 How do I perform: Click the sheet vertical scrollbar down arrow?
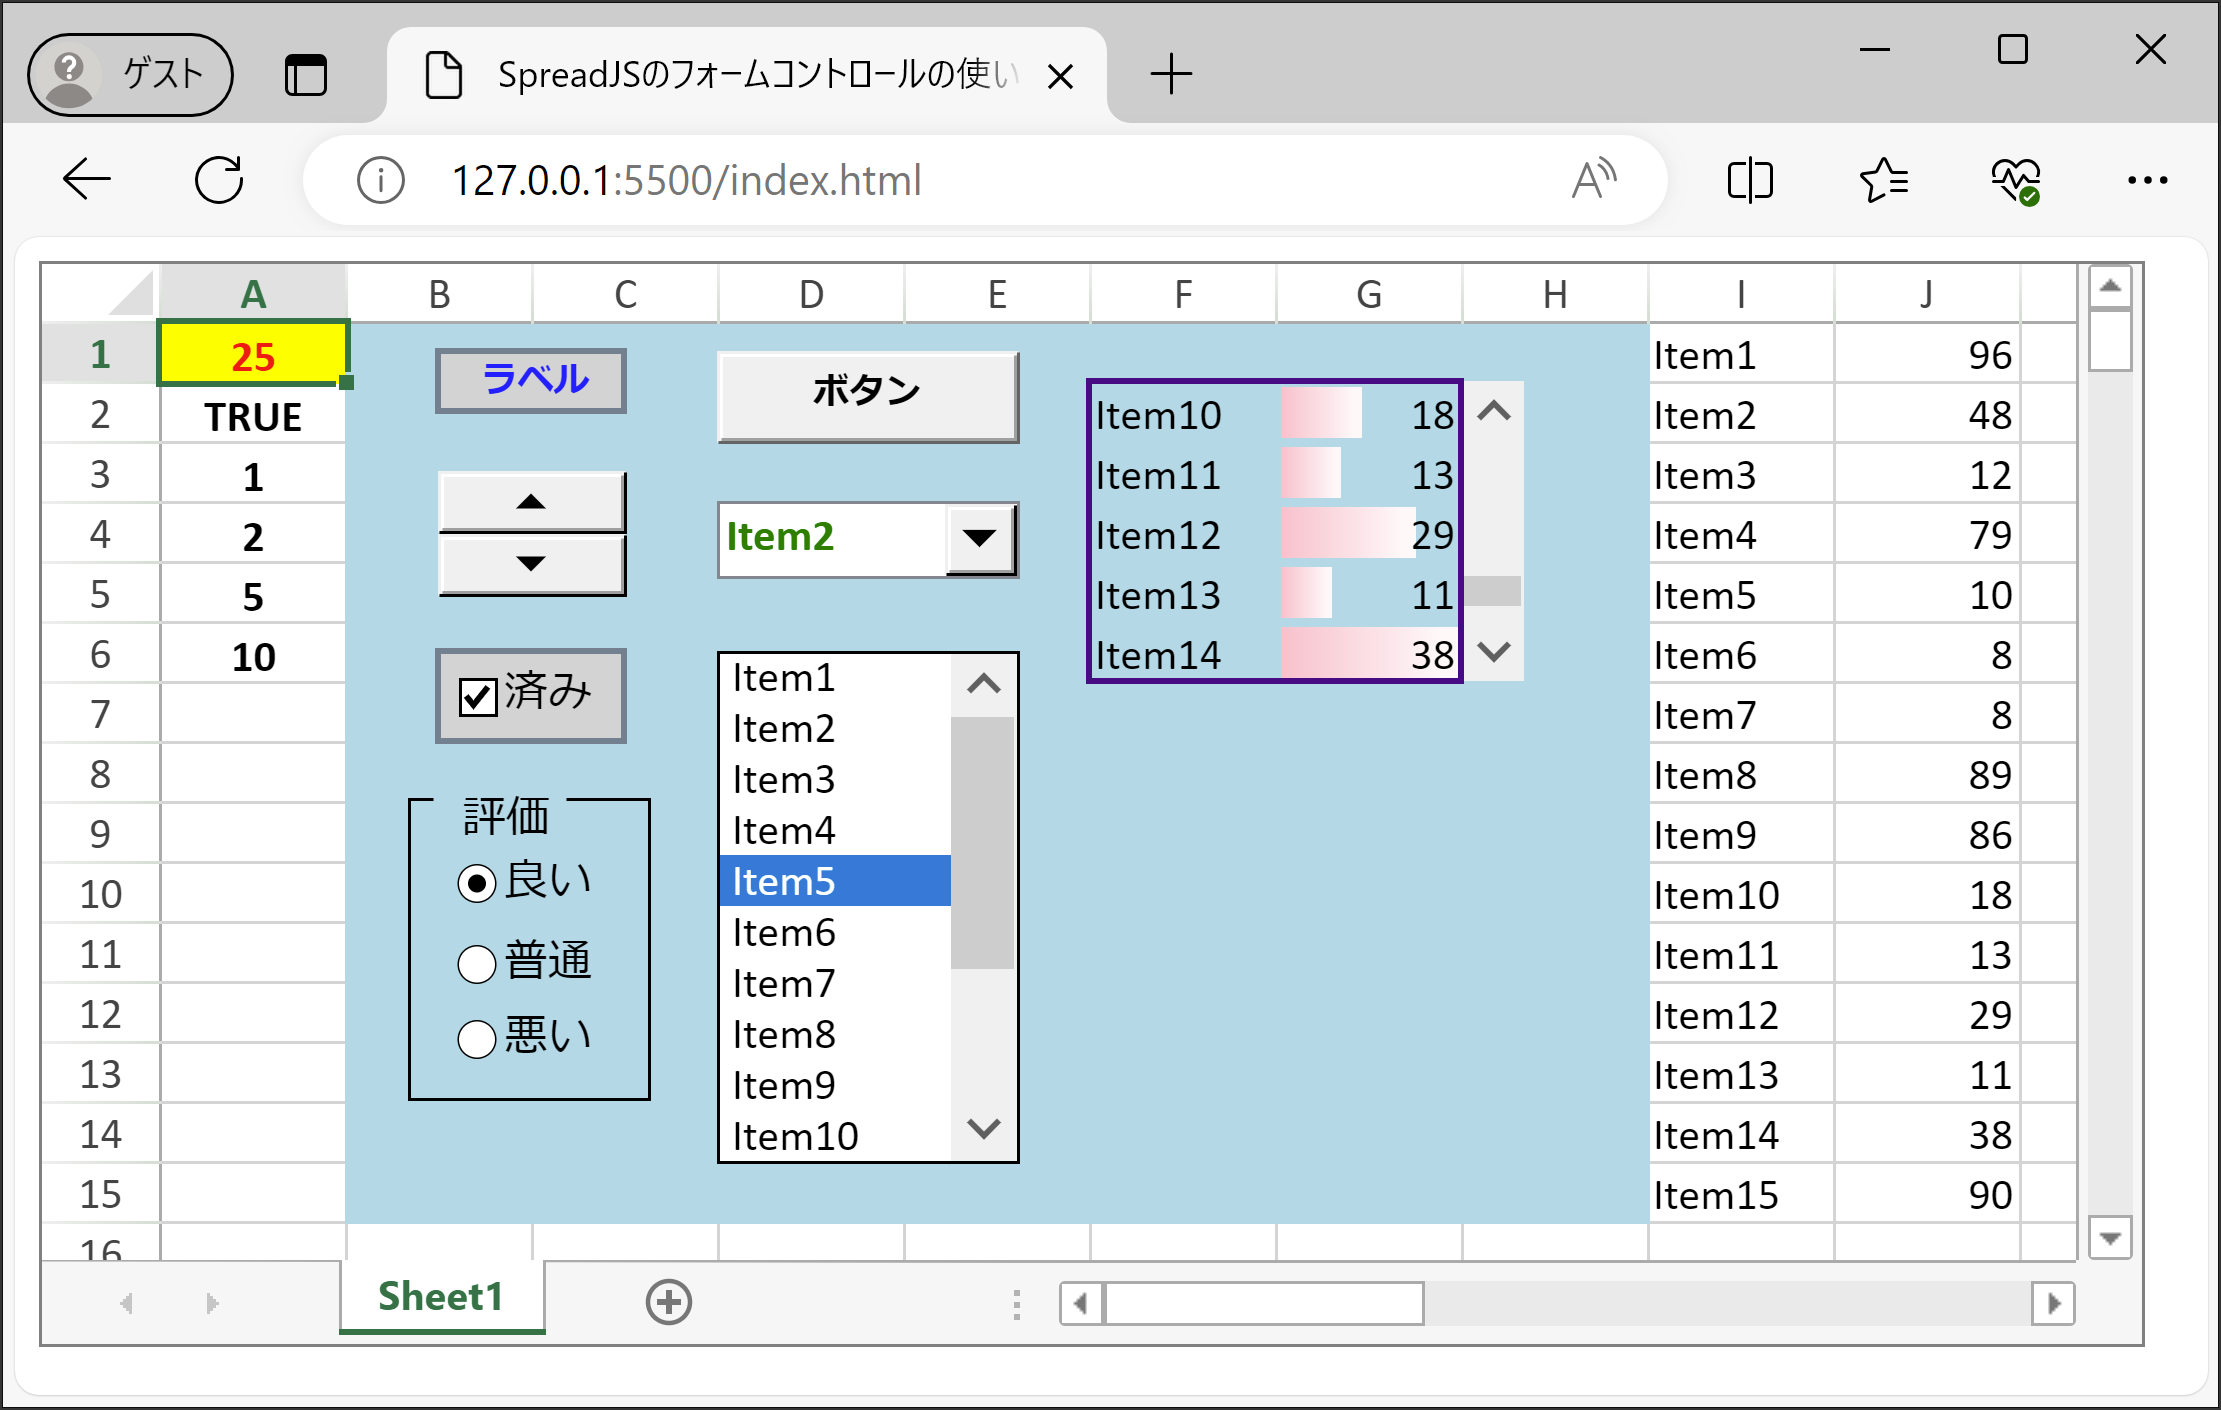click(2110, 1238)
